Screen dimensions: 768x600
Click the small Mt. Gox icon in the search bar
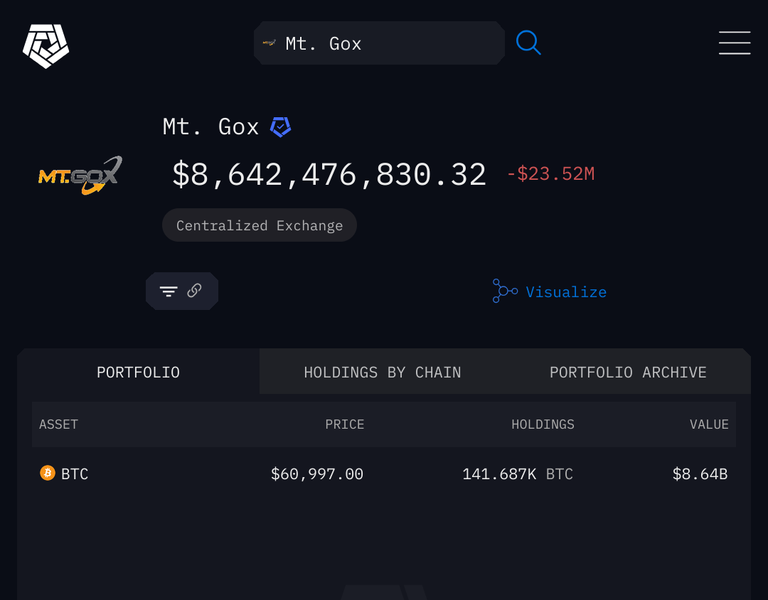[269, 43]
